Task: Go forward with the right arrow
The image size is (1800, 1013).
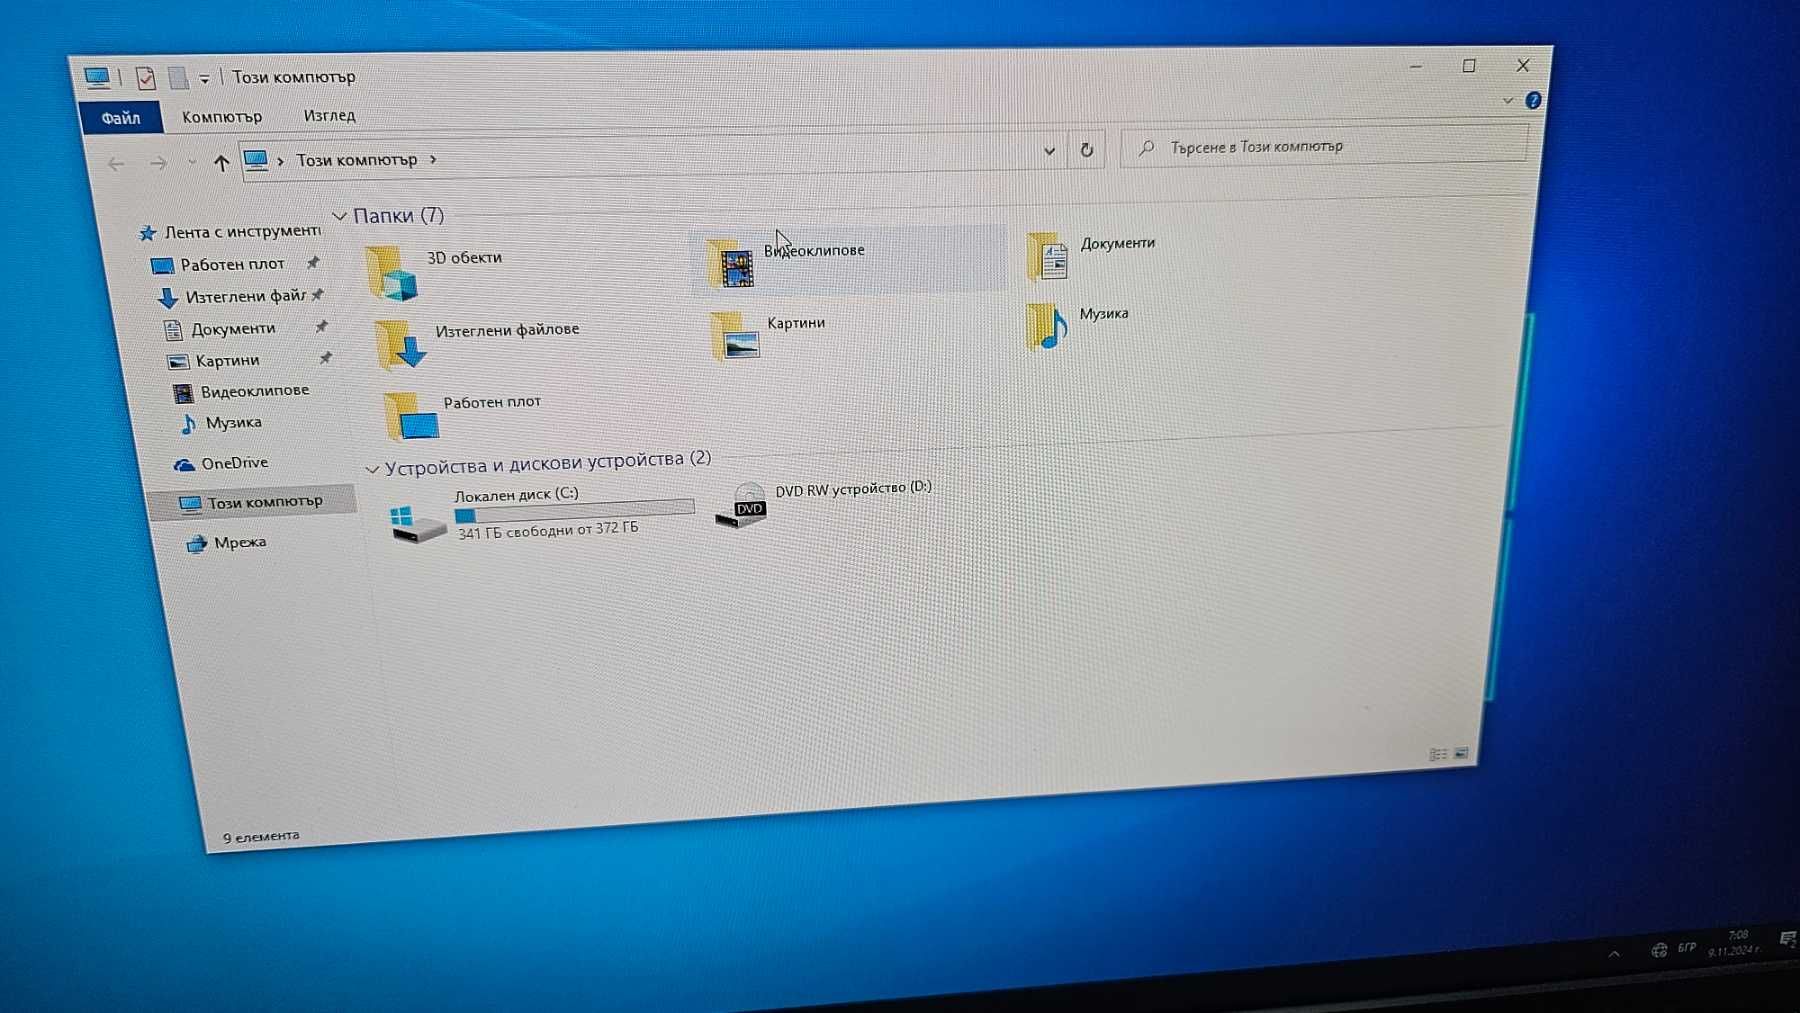Action: (x=159, y=163)
